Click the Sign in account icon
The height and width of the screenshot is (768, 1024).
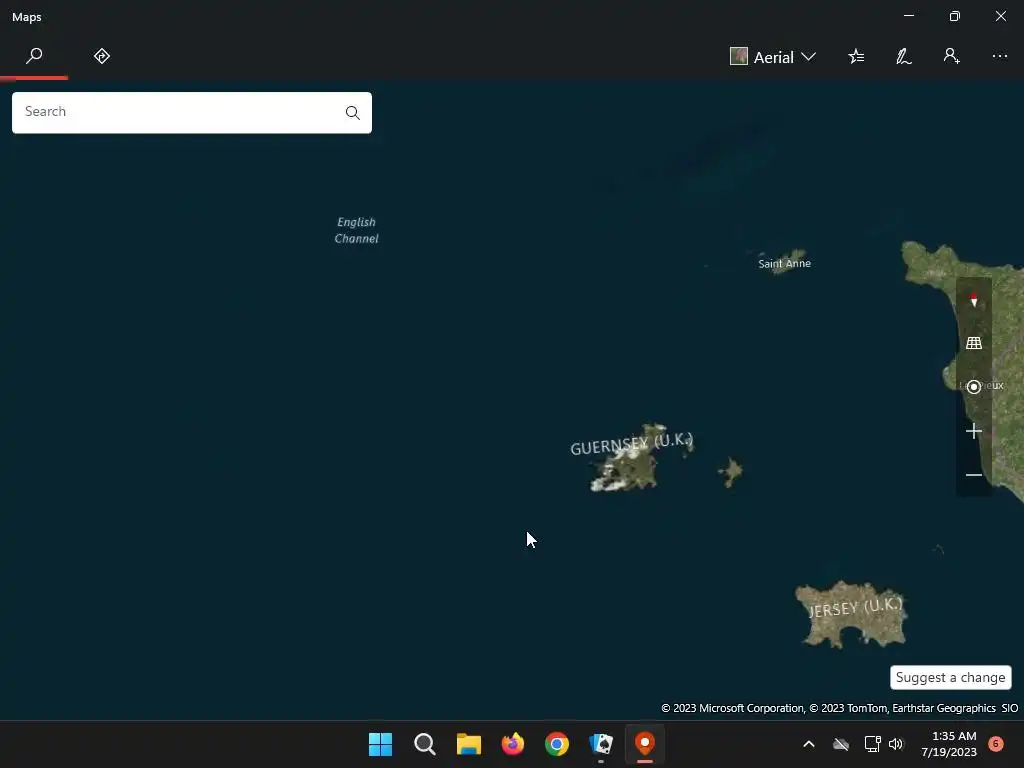tap(952, 56)
